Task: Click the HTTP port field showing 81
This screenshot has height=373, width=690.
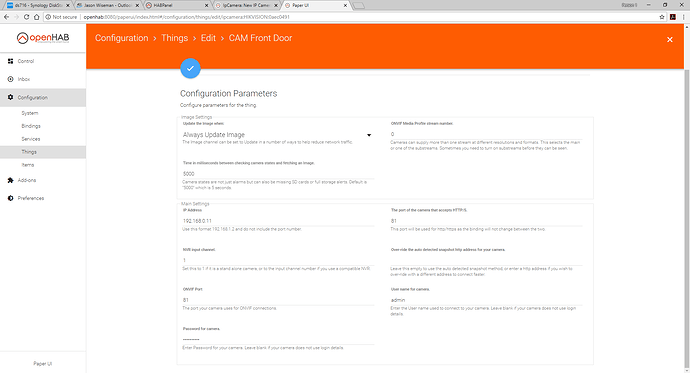Action: coord(486,221)
